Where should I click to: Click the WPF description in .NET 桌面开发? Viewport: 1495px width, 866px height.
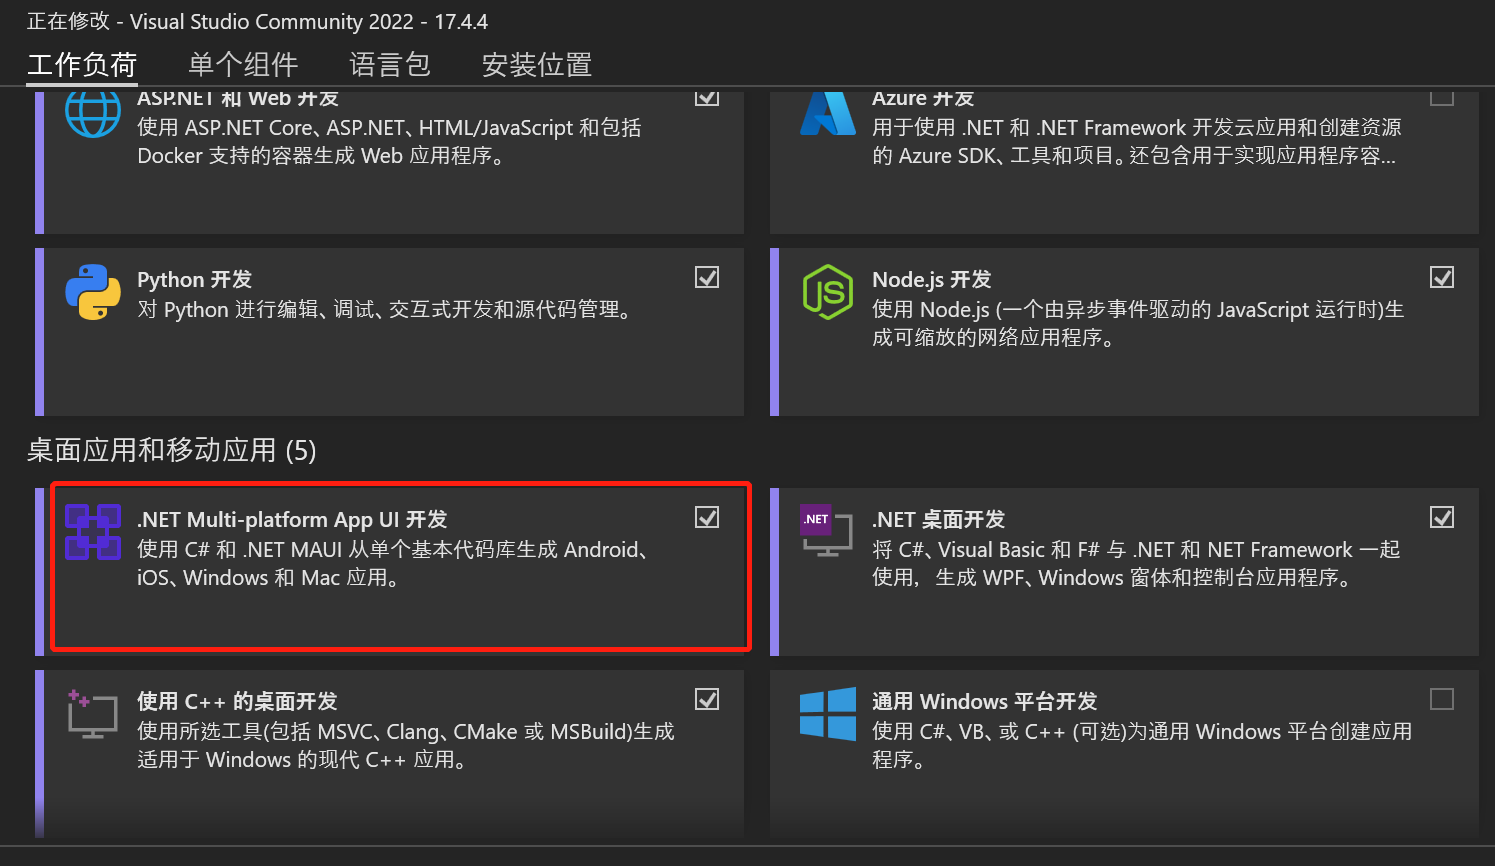pyautogui.click(x=1136, y=564)
